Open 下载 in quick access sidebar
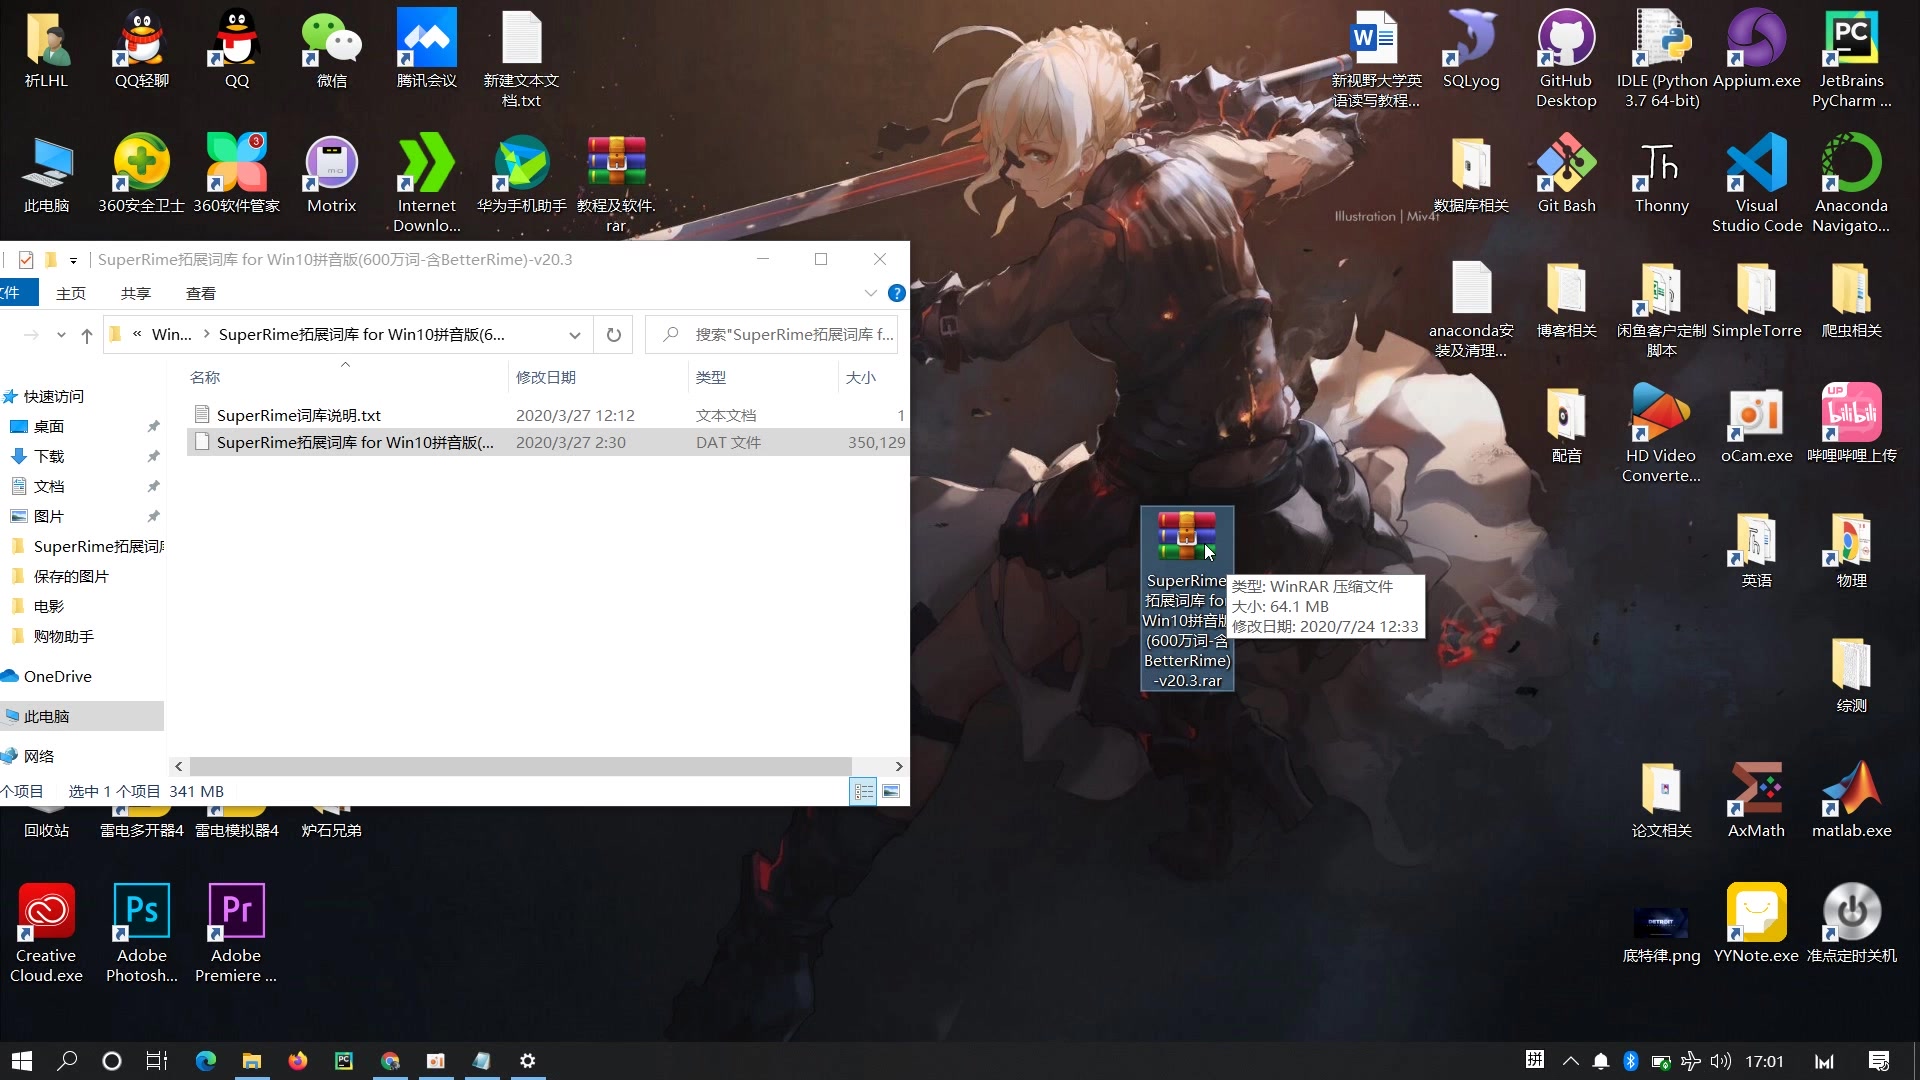1920x1080 pixels. [49, 456]
